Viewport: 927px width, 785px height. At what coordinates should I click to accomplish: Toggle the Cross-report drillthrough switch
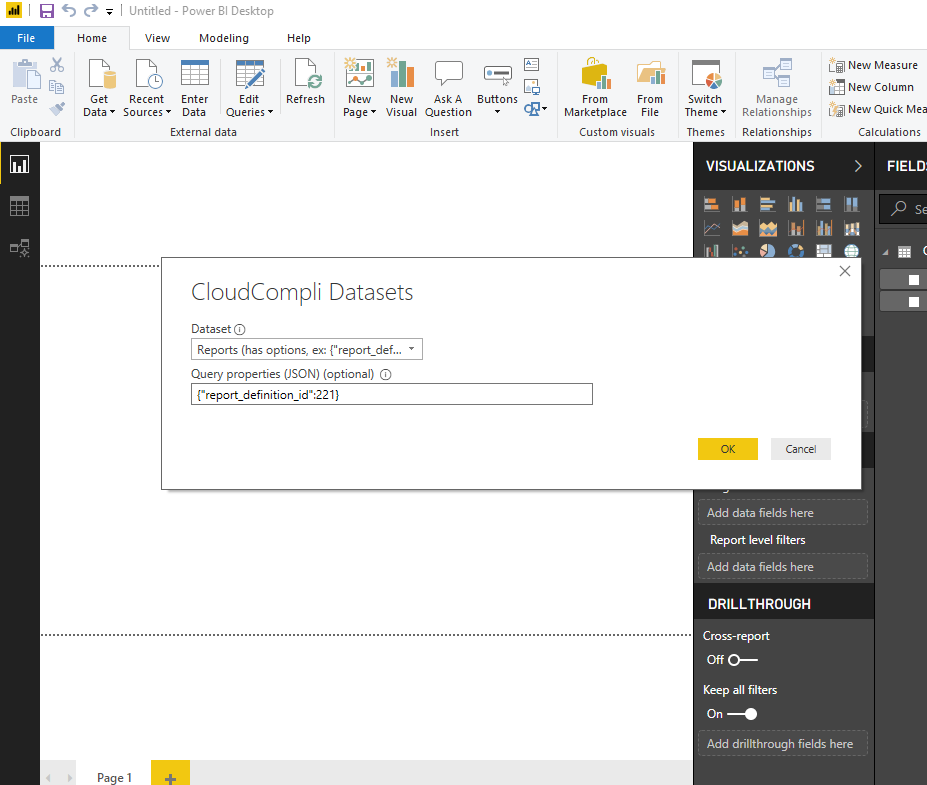pos(743,660)
